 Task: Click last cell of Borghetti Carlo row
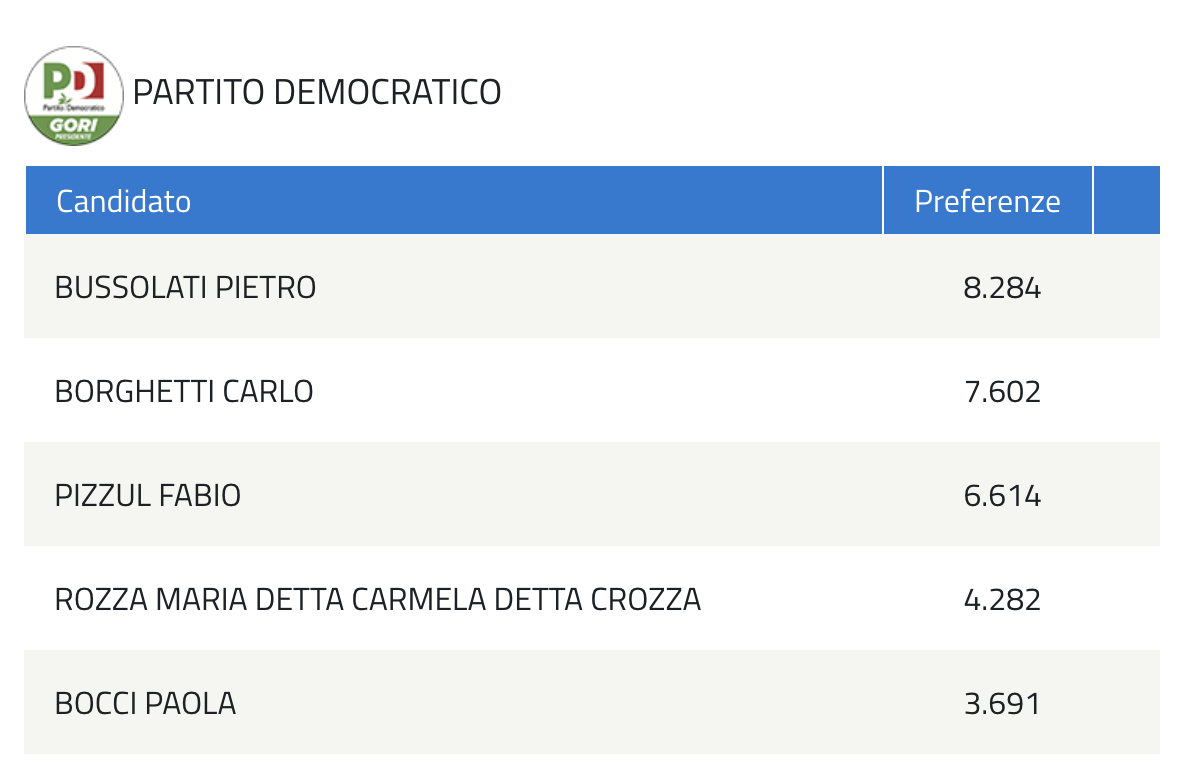pyautogui.click(x=1127, y=390)
